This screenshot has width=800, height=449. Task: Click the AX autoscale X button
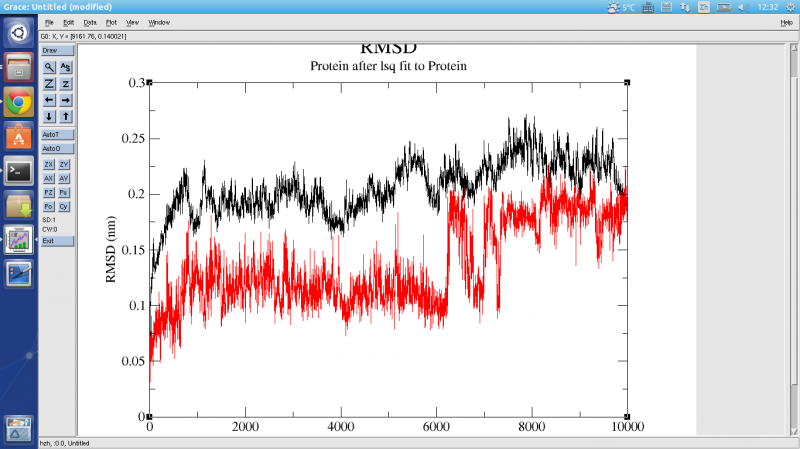[48, 179]
